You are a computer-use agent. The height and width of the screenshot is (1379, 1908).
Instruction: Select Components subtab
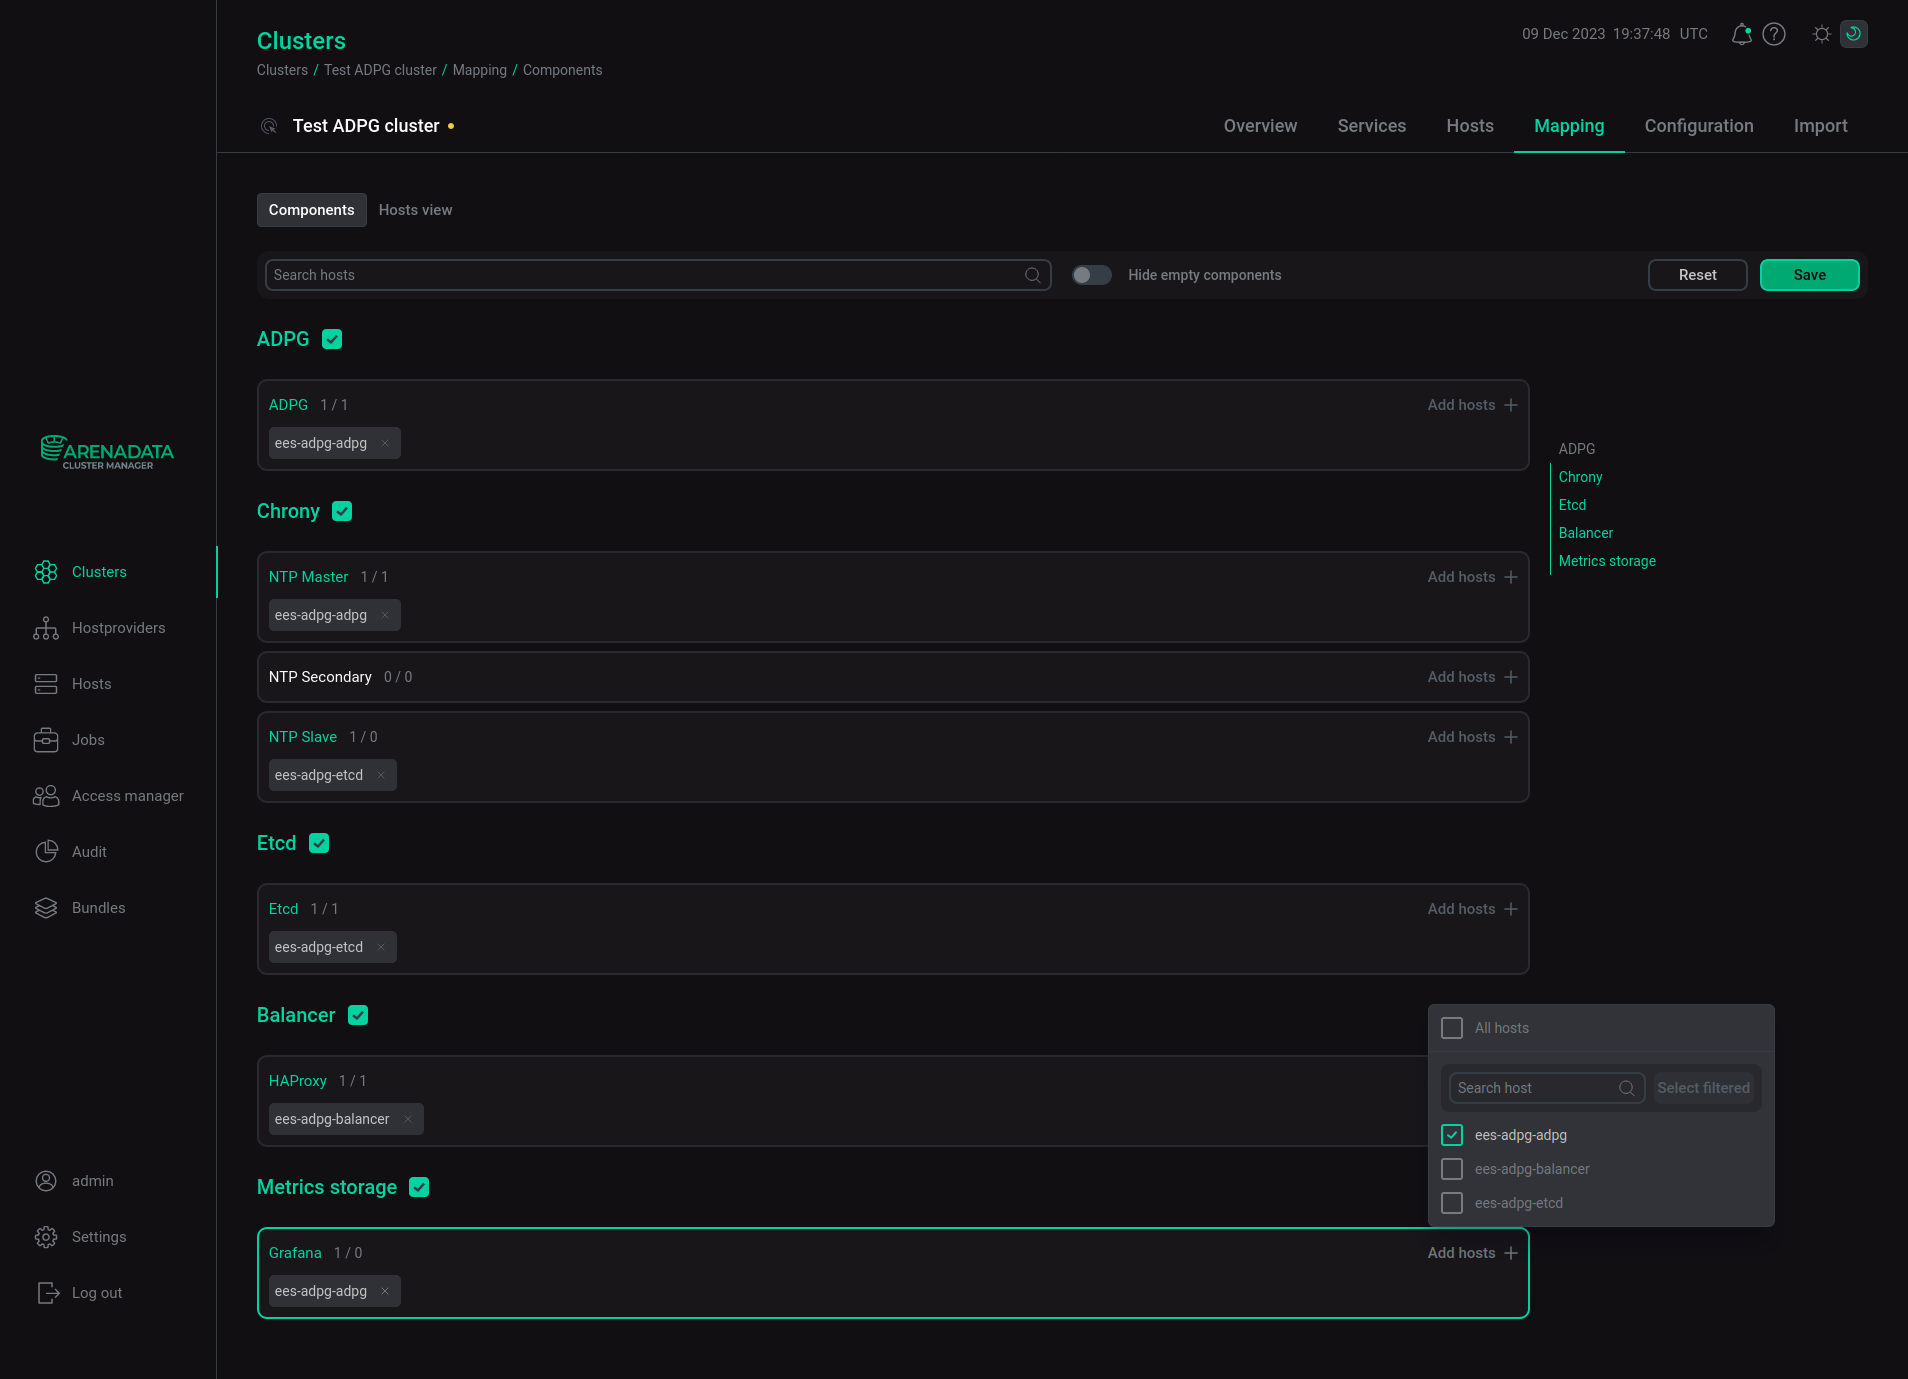pos(311,210)
